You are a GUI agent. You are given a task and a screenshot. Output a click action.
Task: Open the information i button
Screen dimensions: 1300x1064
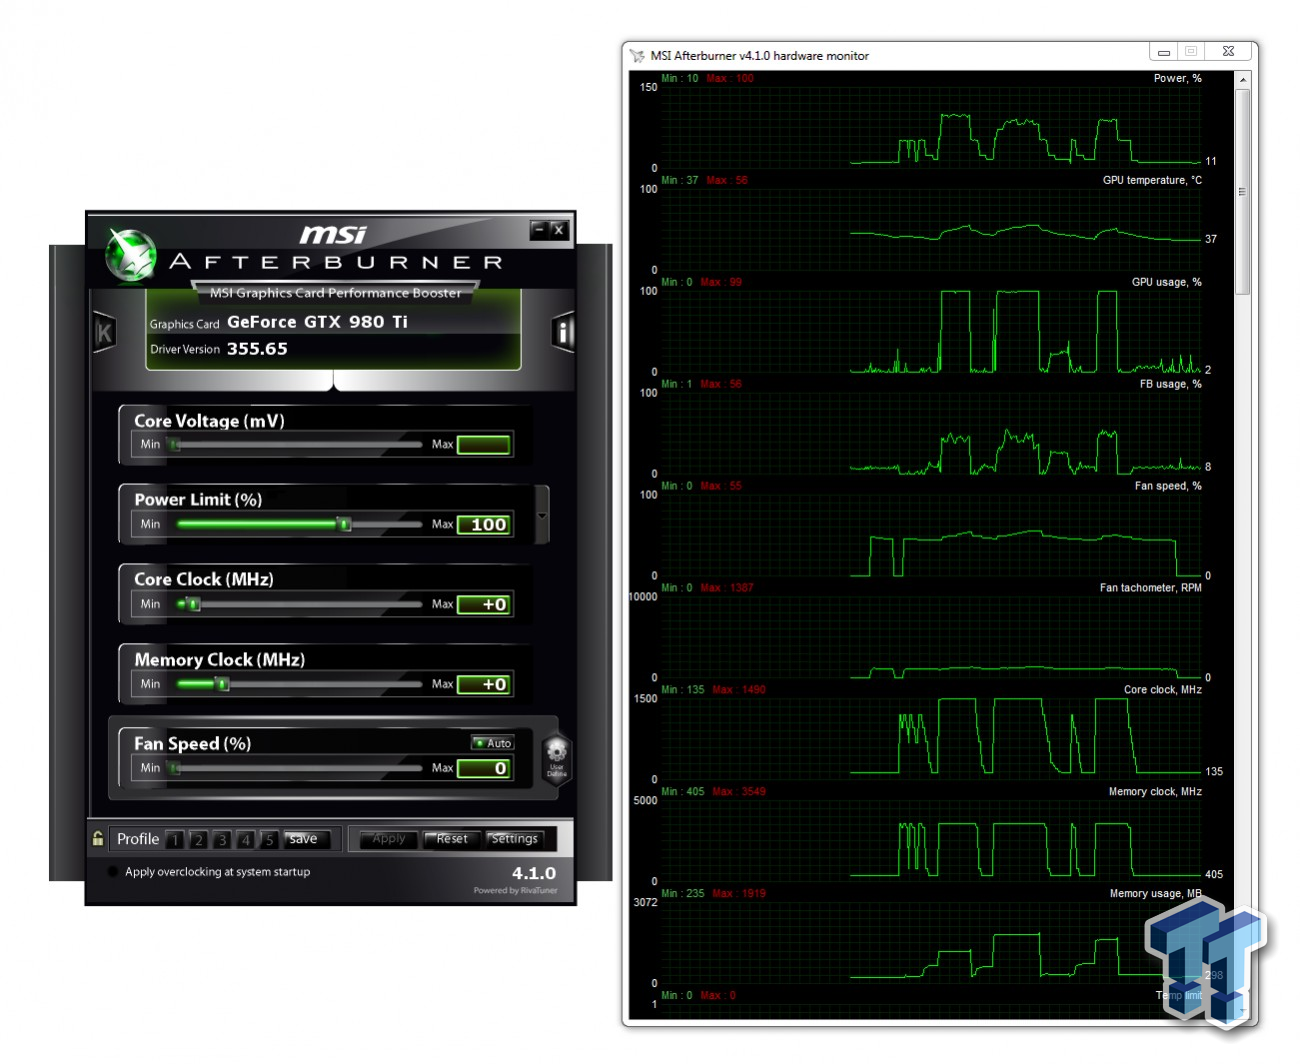pos(564,333)
